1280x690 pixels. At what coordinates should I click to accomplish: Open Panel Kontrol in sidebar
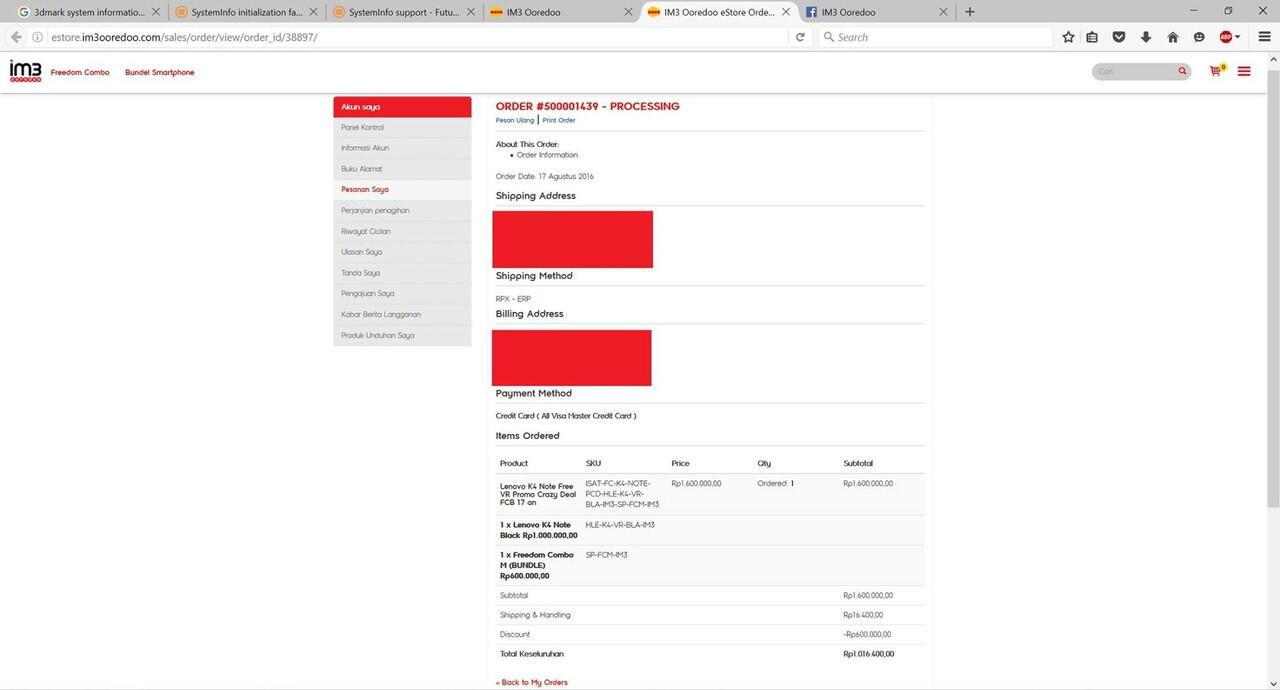(402, 128)
